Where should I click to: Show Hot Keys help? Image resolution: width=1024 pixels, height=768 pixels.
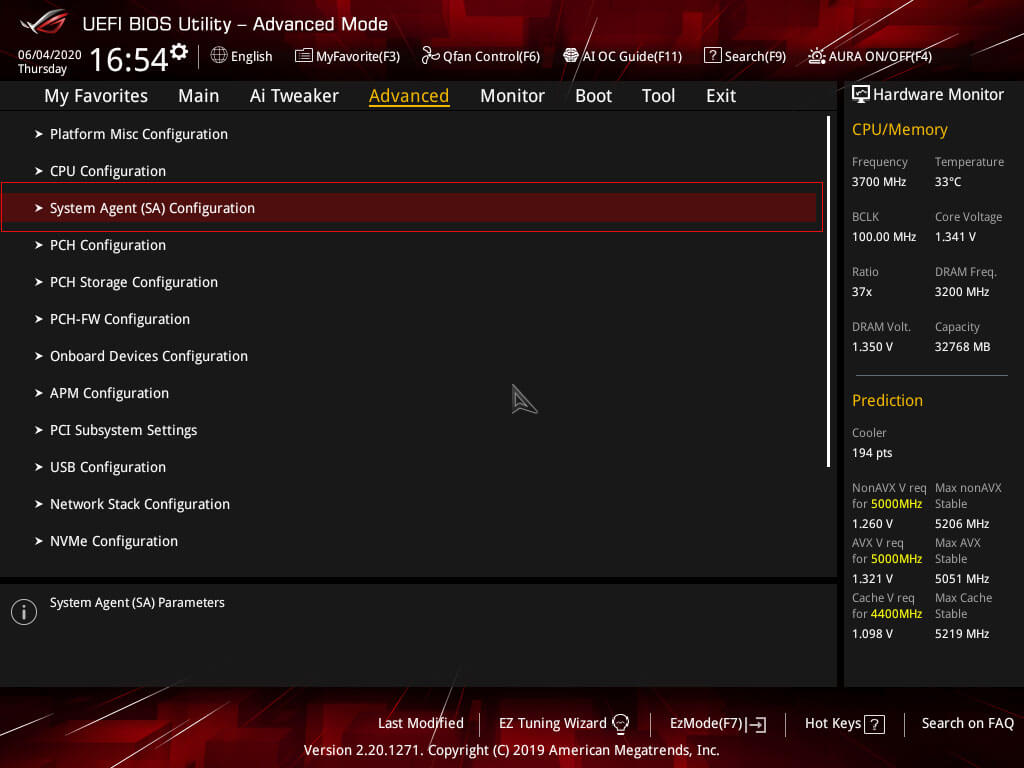tap(833, 723)
